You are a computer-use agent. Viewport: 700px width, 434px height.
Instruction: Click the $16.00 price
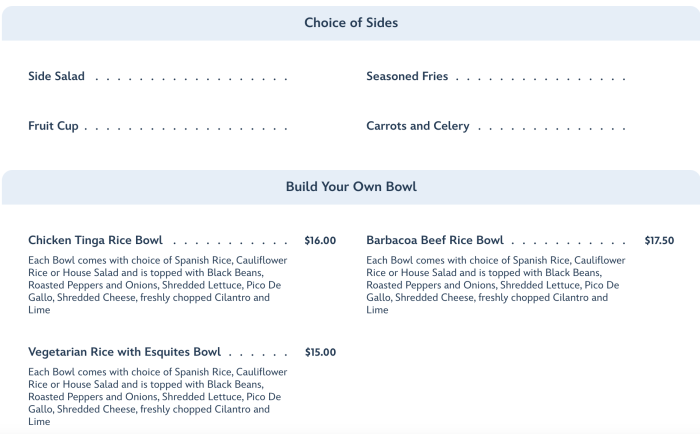[x=320, y=241]
